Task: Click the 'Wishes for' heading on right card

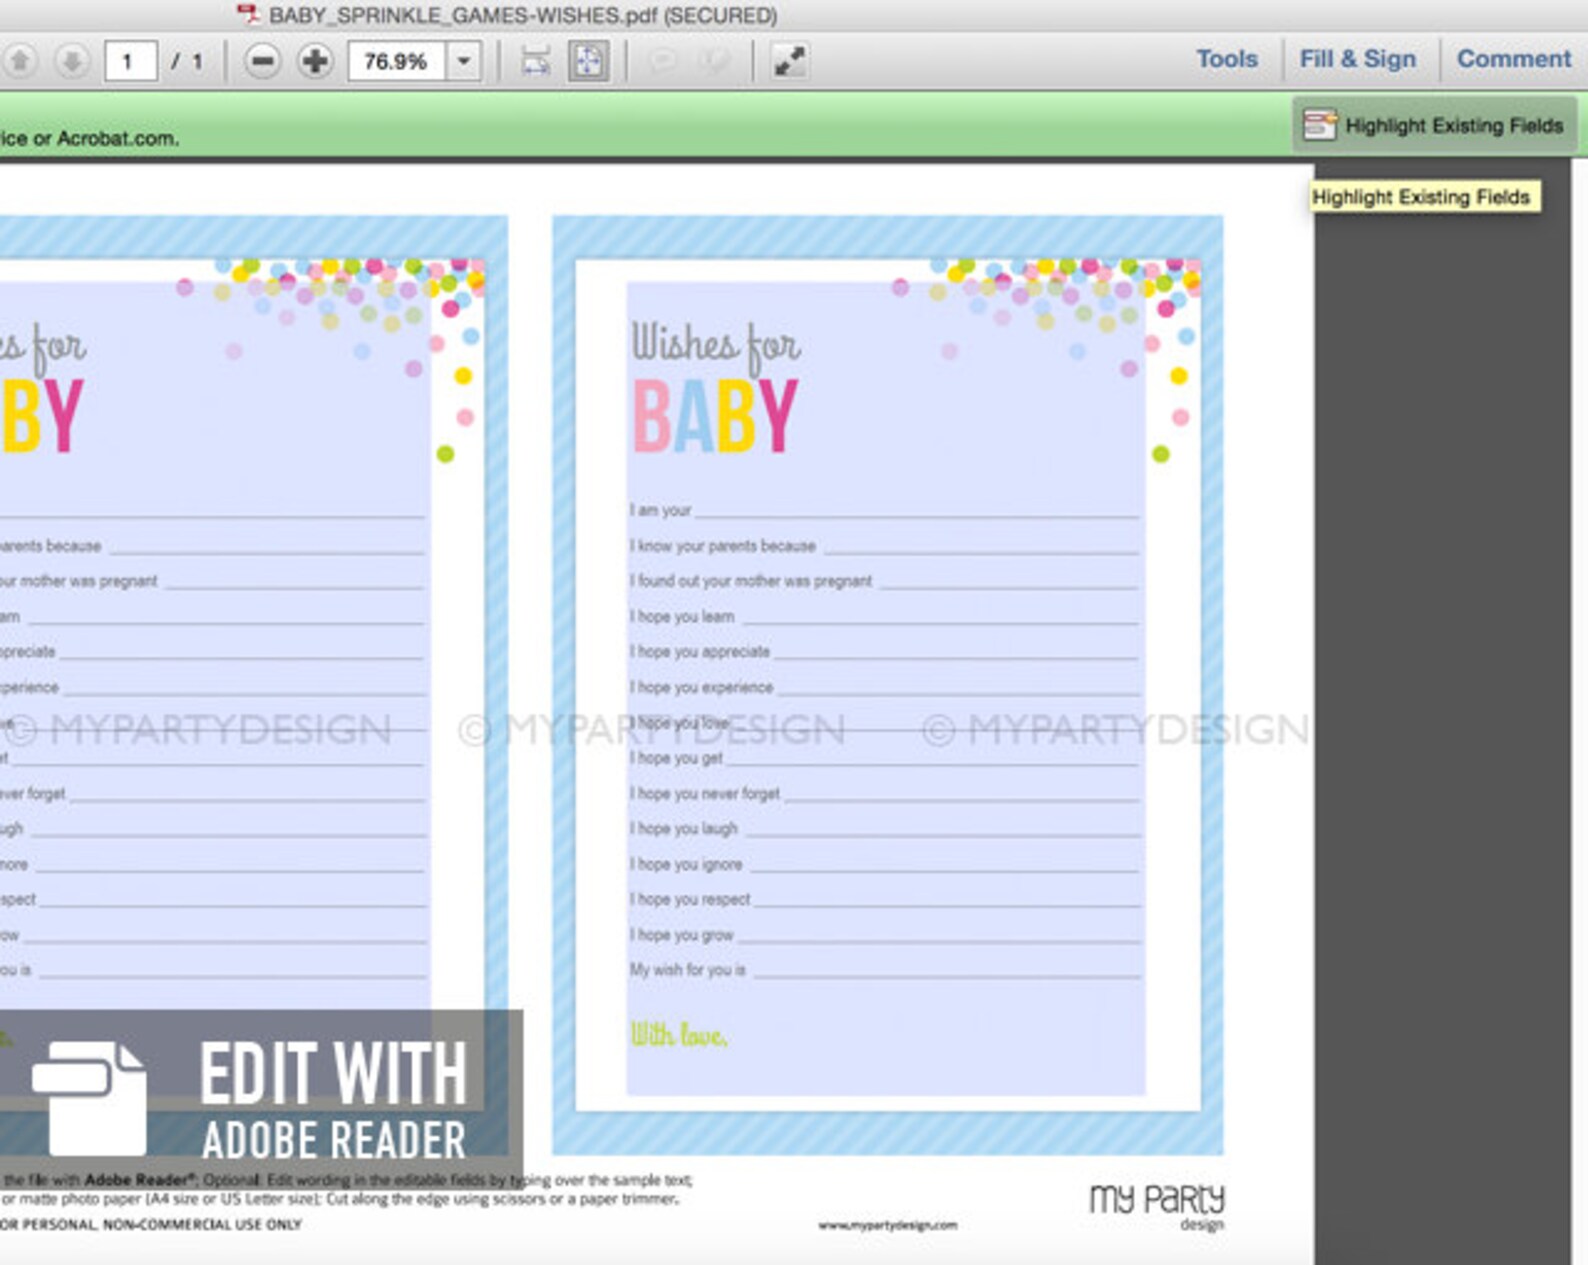Action: [x=716, y=346]
